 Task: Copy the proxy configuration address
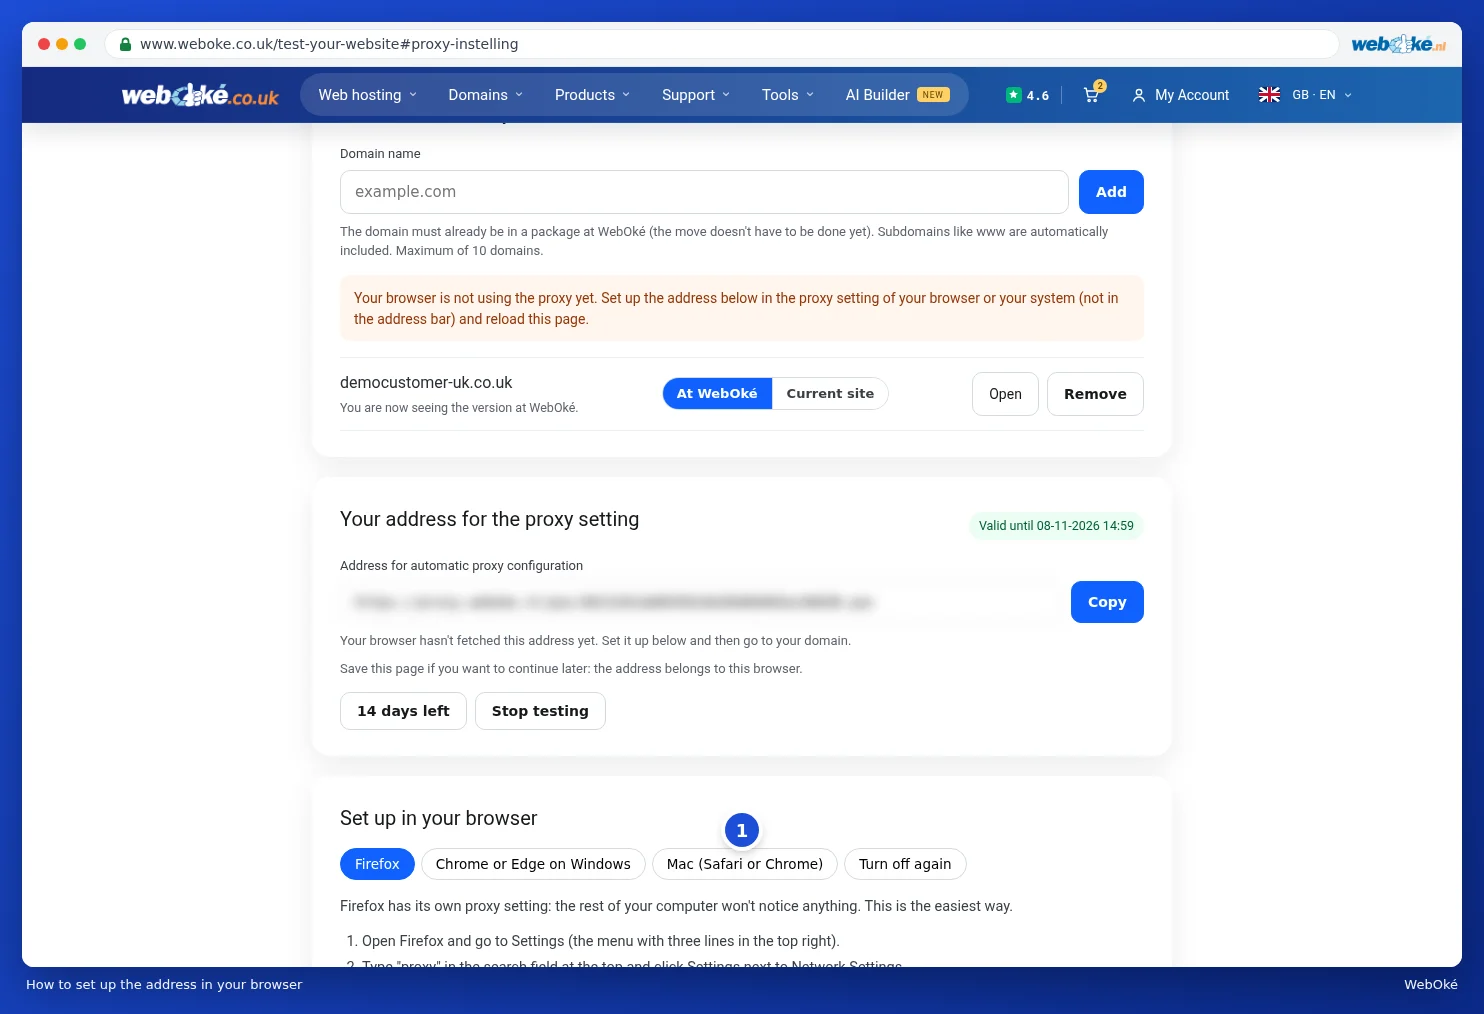[1107, 602]
